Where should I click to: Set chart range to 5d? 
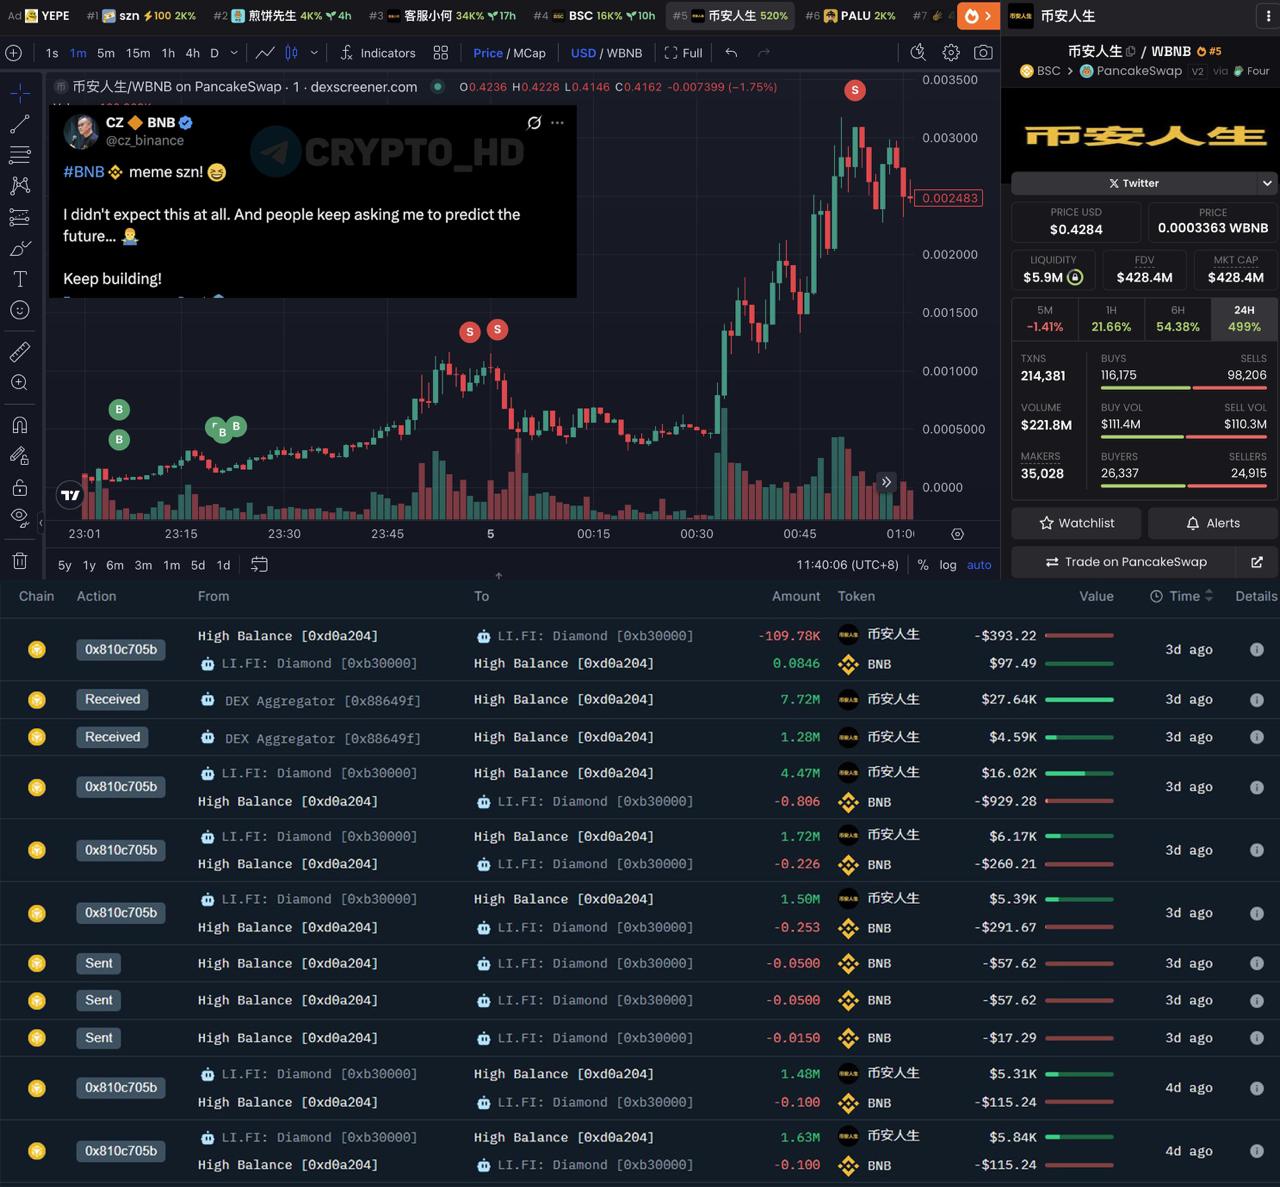tap(198, 565)
